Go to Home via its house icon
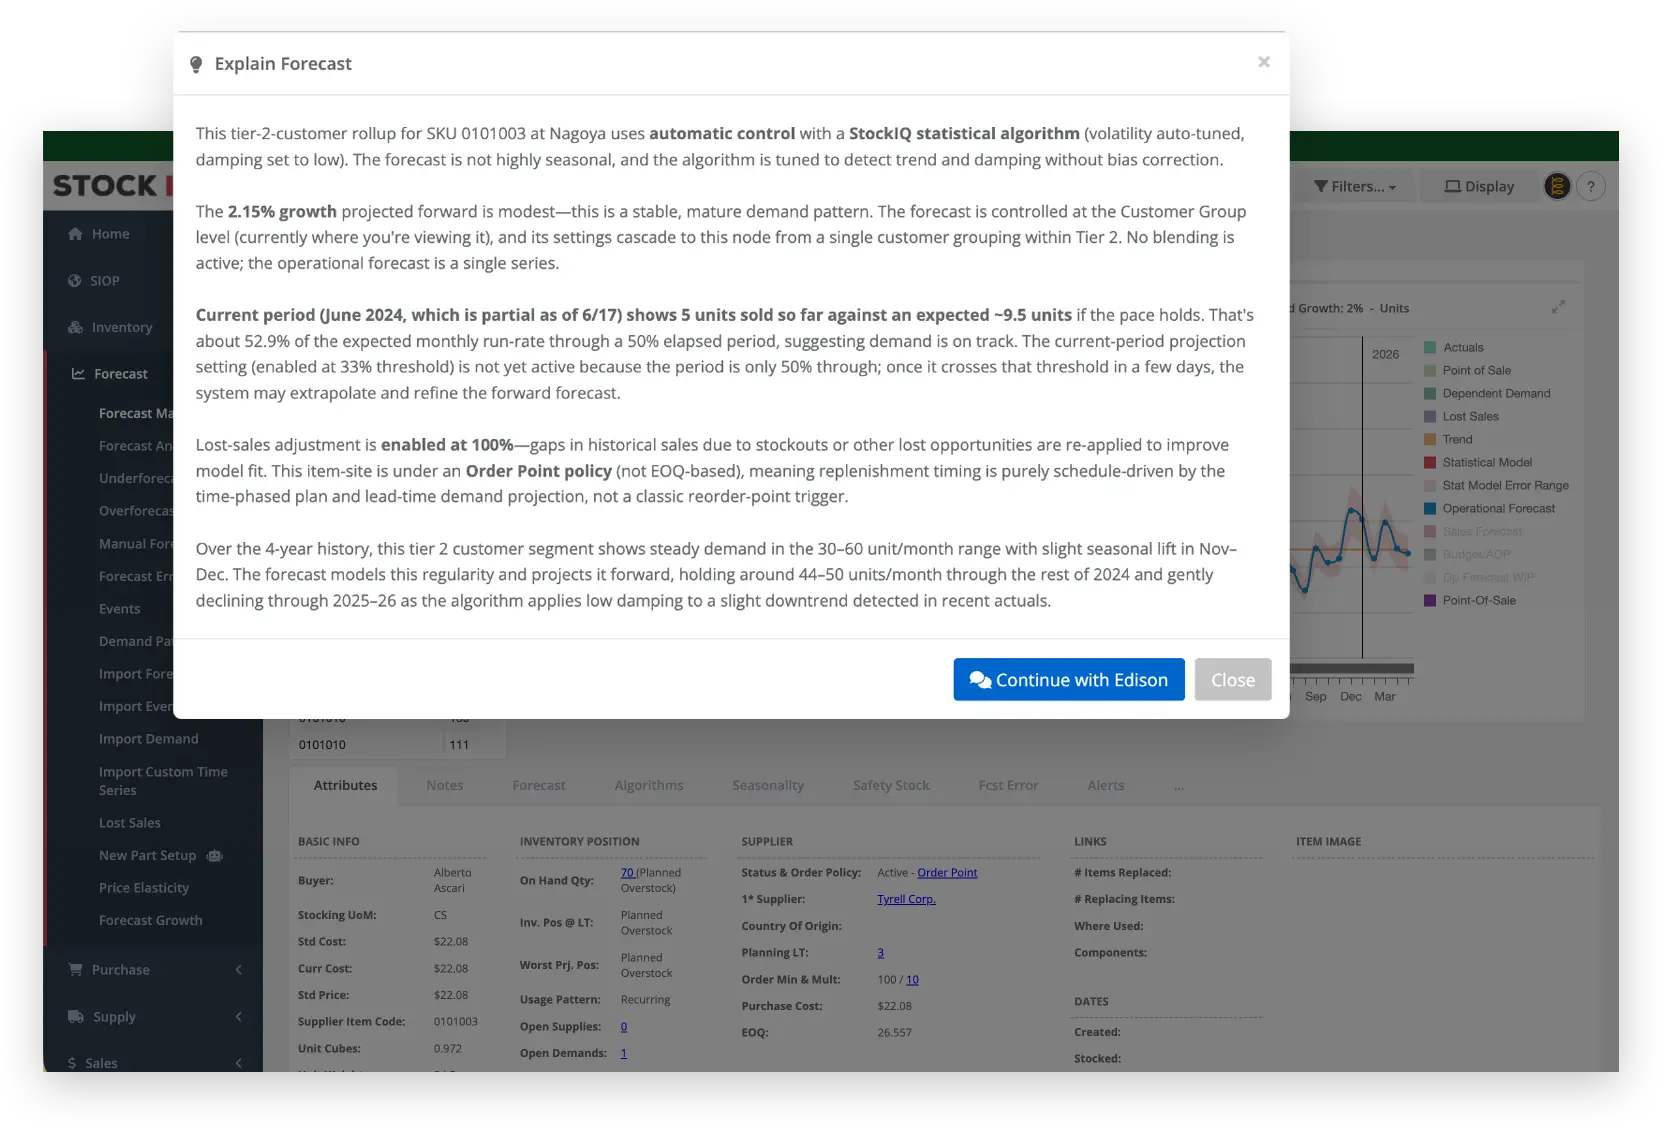 coord(75,234)
